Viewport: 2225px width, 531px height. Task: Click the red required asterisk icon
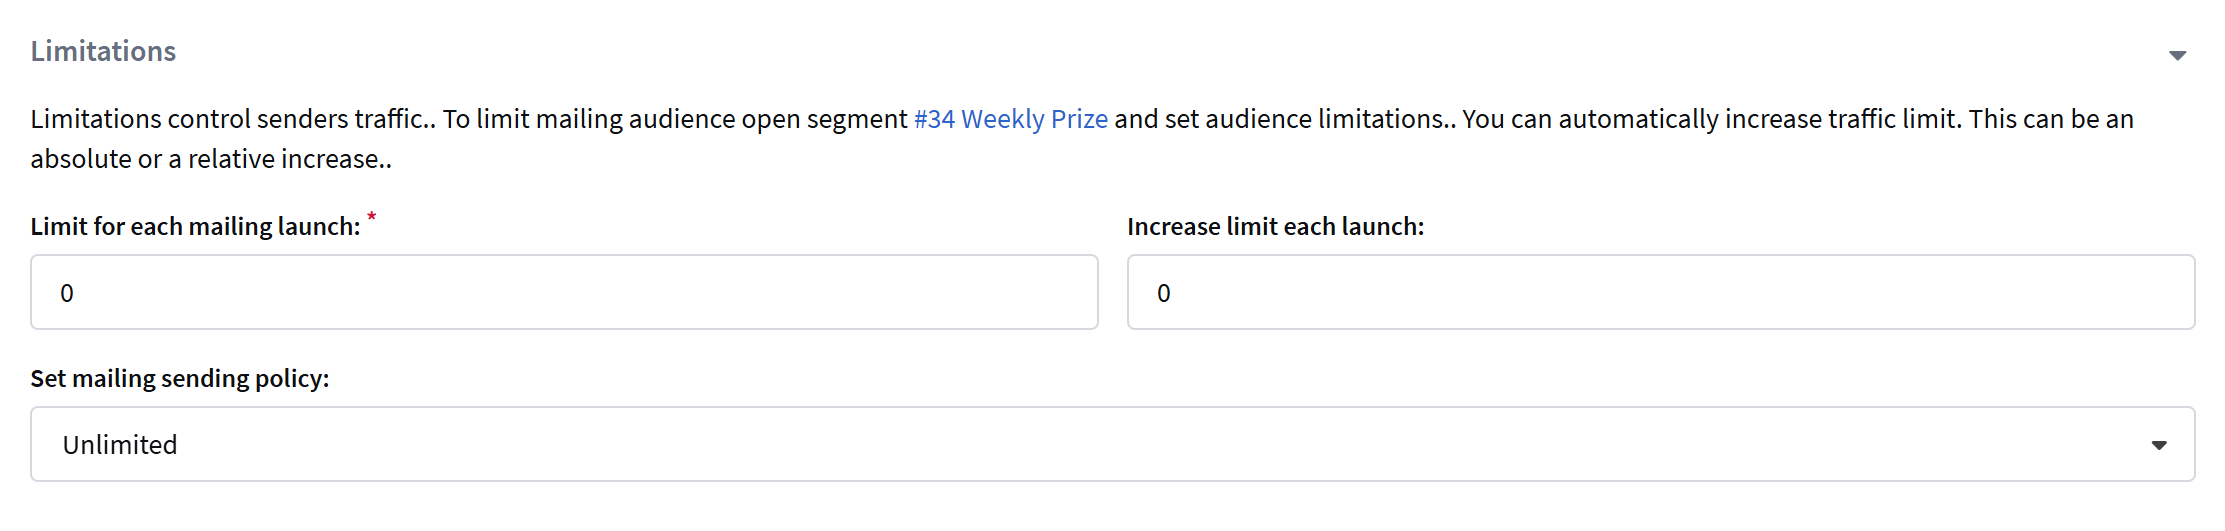[372, 216]
